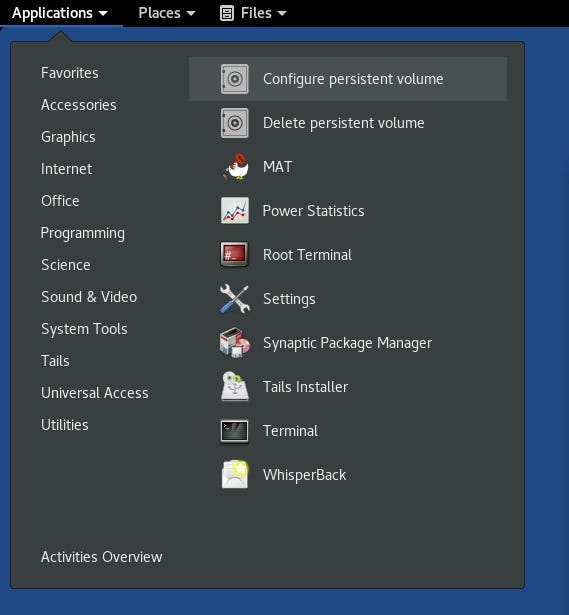Expand the Places menu arrow
The width and height of the screenshot is (569, 615).
coord(191,14)
